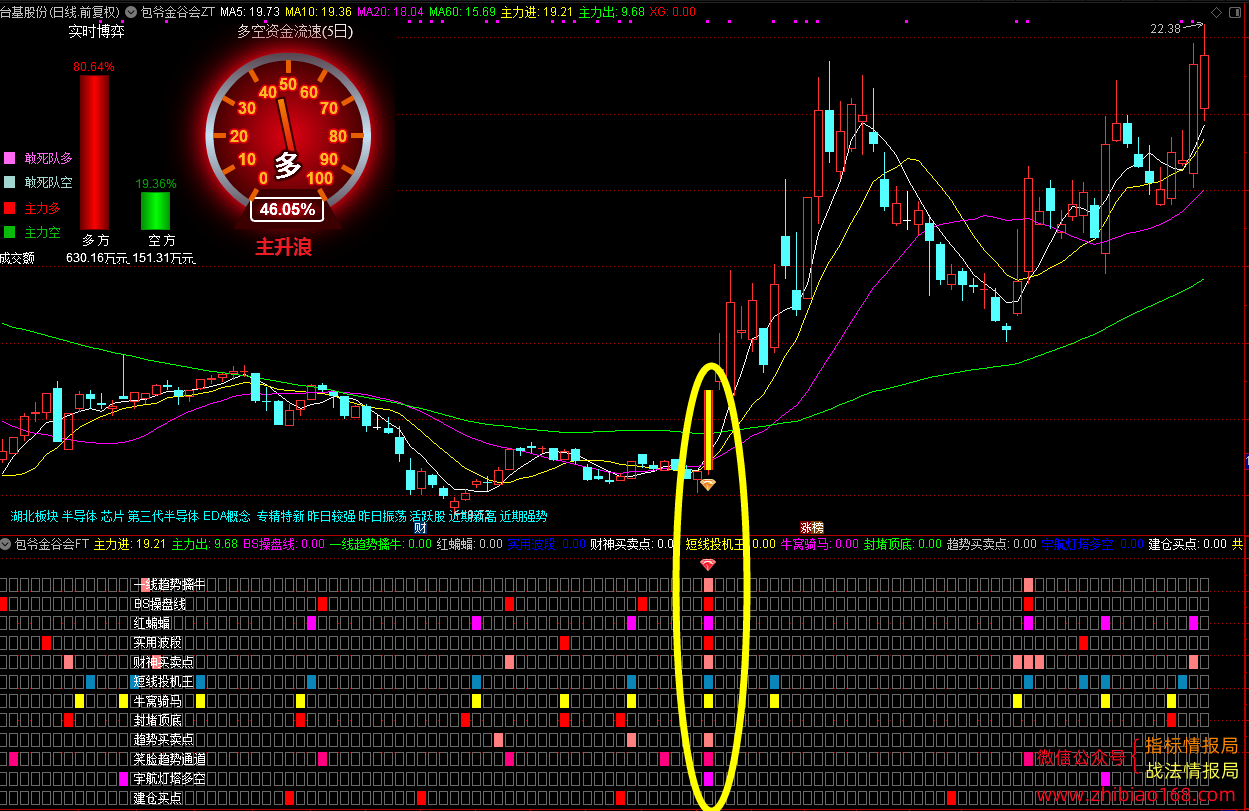Screen dimensions: 1249x811
Task: Click the 趋势买卖点 row label in the grid
Action: (163, 740)
